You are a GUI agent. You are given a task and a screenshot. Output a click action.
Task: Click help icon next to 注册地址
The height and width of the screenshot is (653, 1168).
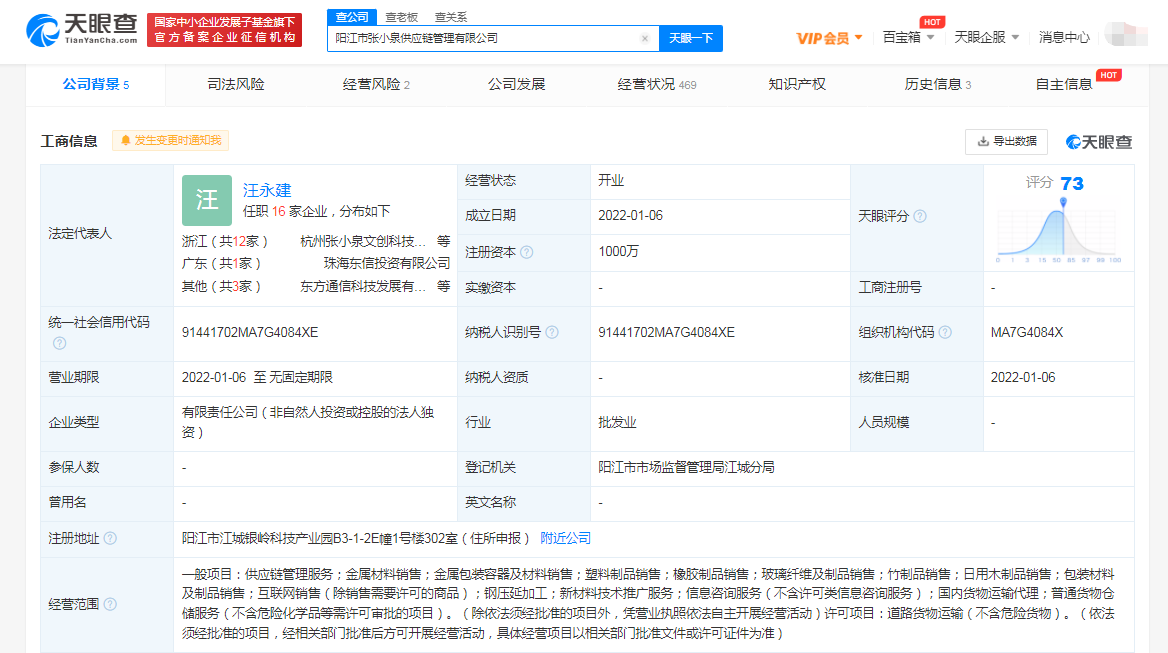[x=110, y=538]
